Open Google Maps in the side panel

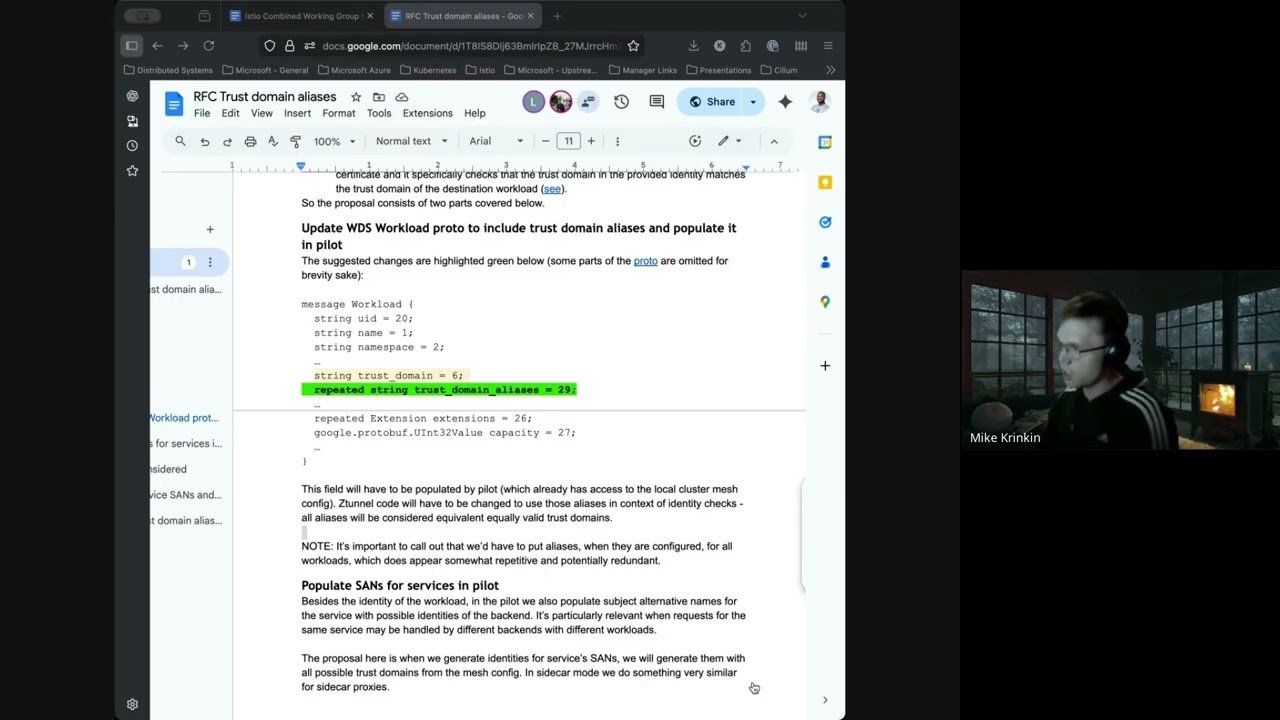tap(825, 302)
